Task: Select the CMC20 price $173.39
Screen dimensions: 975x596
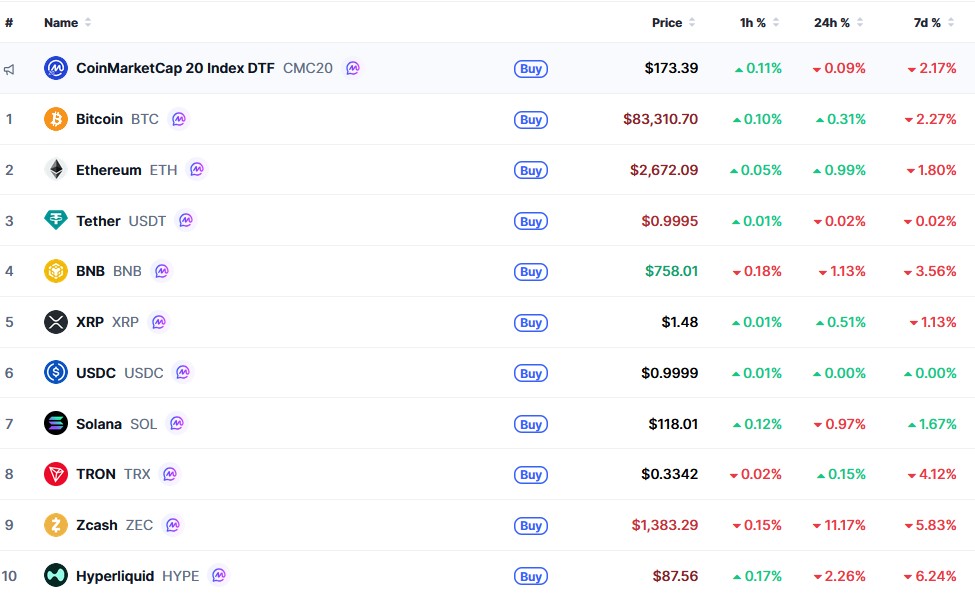Action: (672, 68)
